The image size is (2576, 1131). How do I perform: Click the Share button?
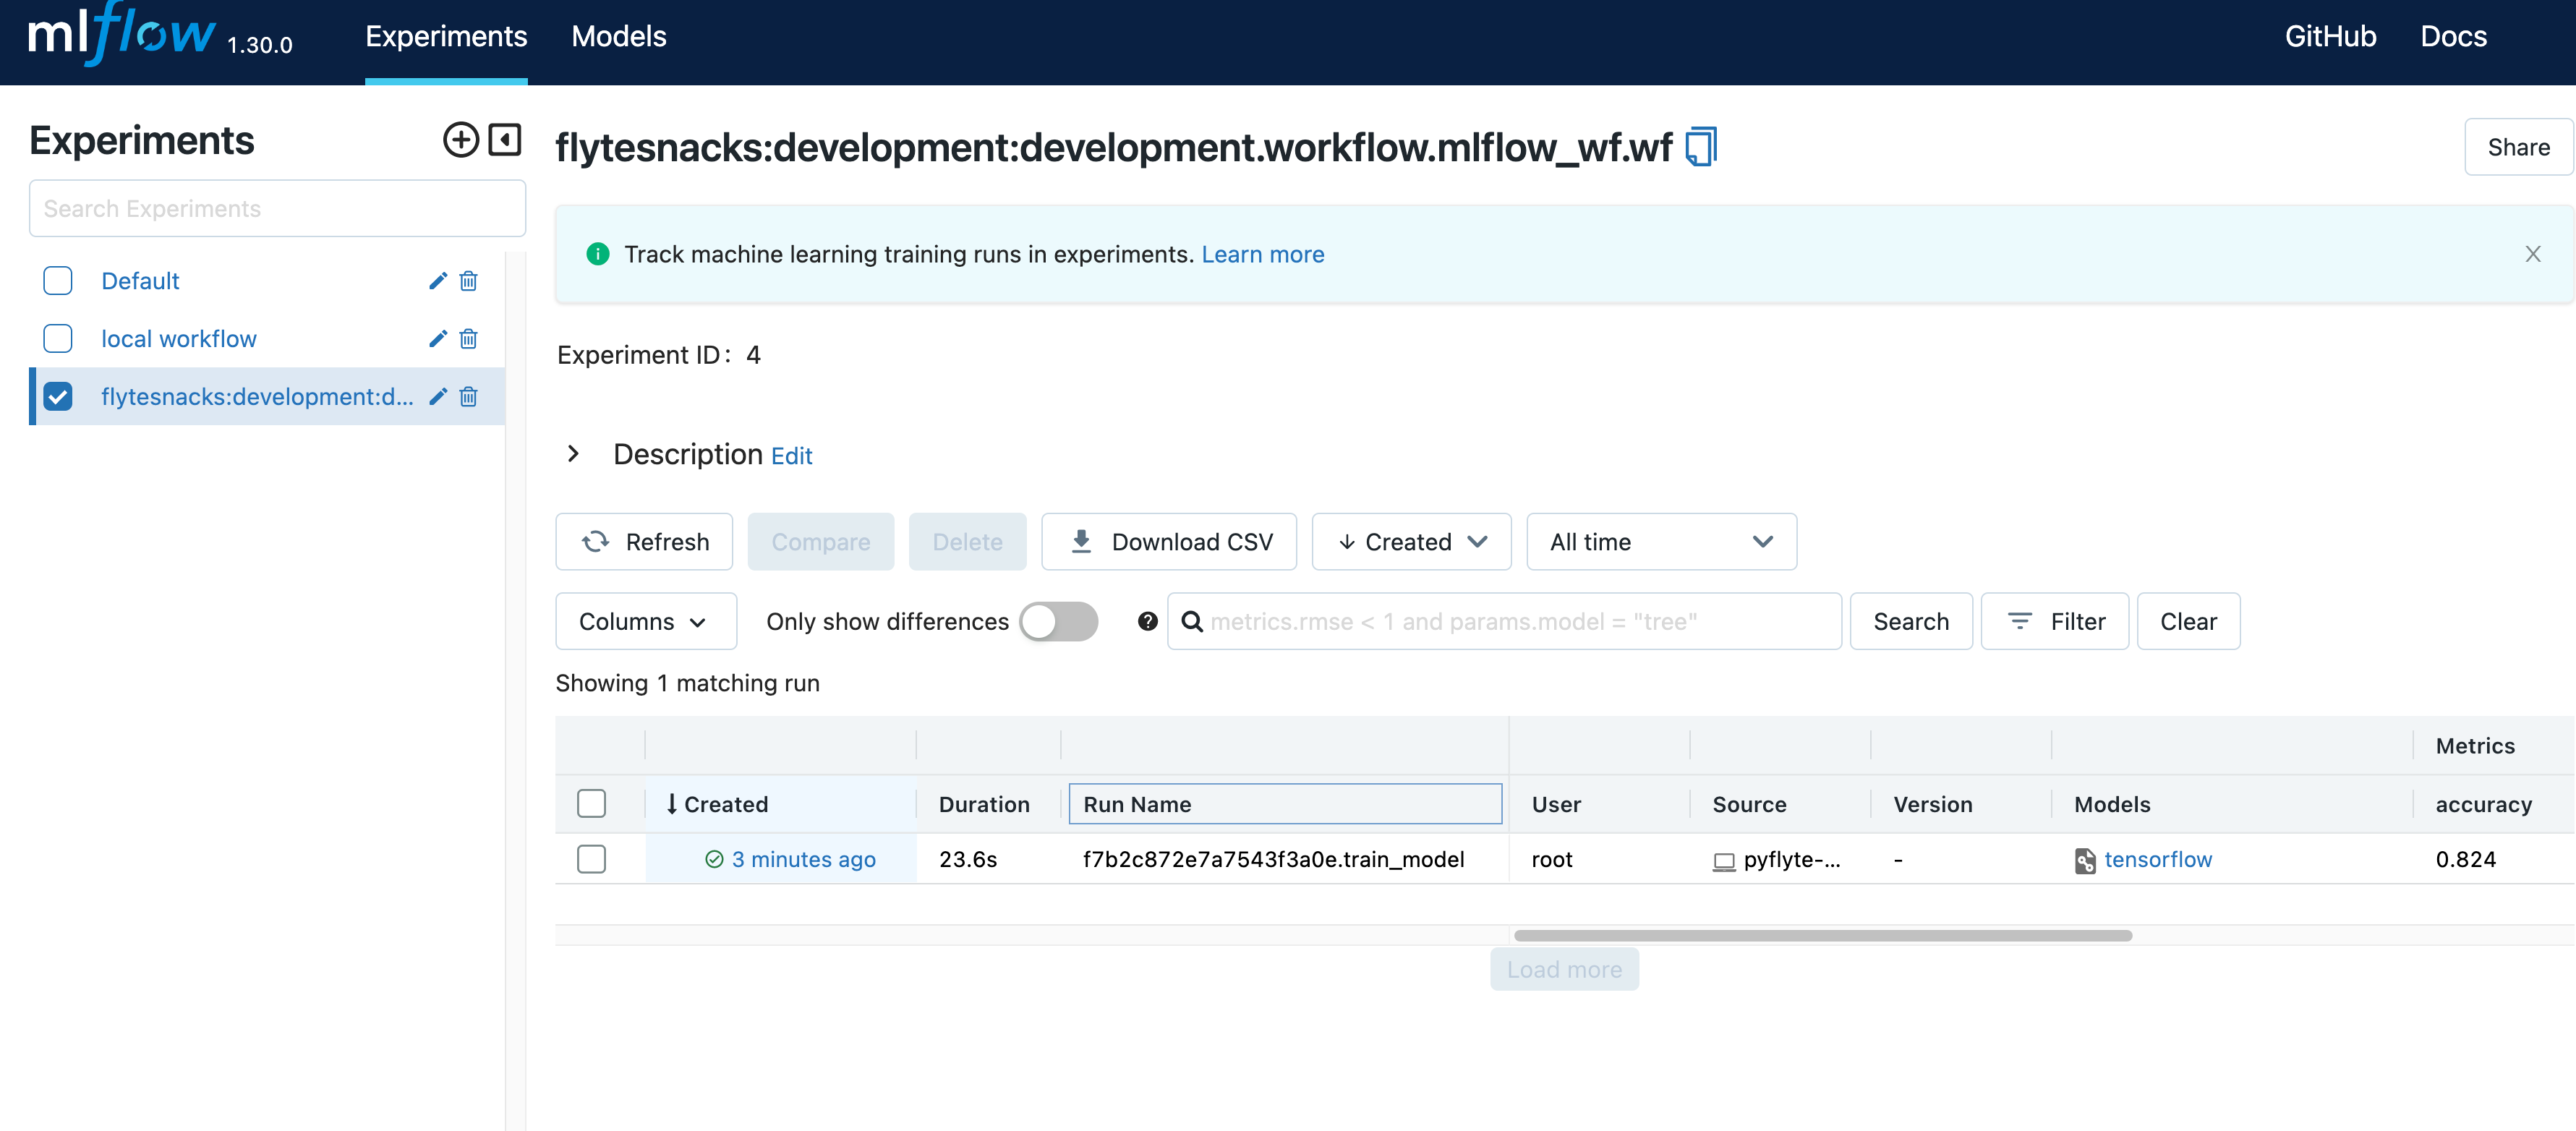click(x=2518, y=146)
